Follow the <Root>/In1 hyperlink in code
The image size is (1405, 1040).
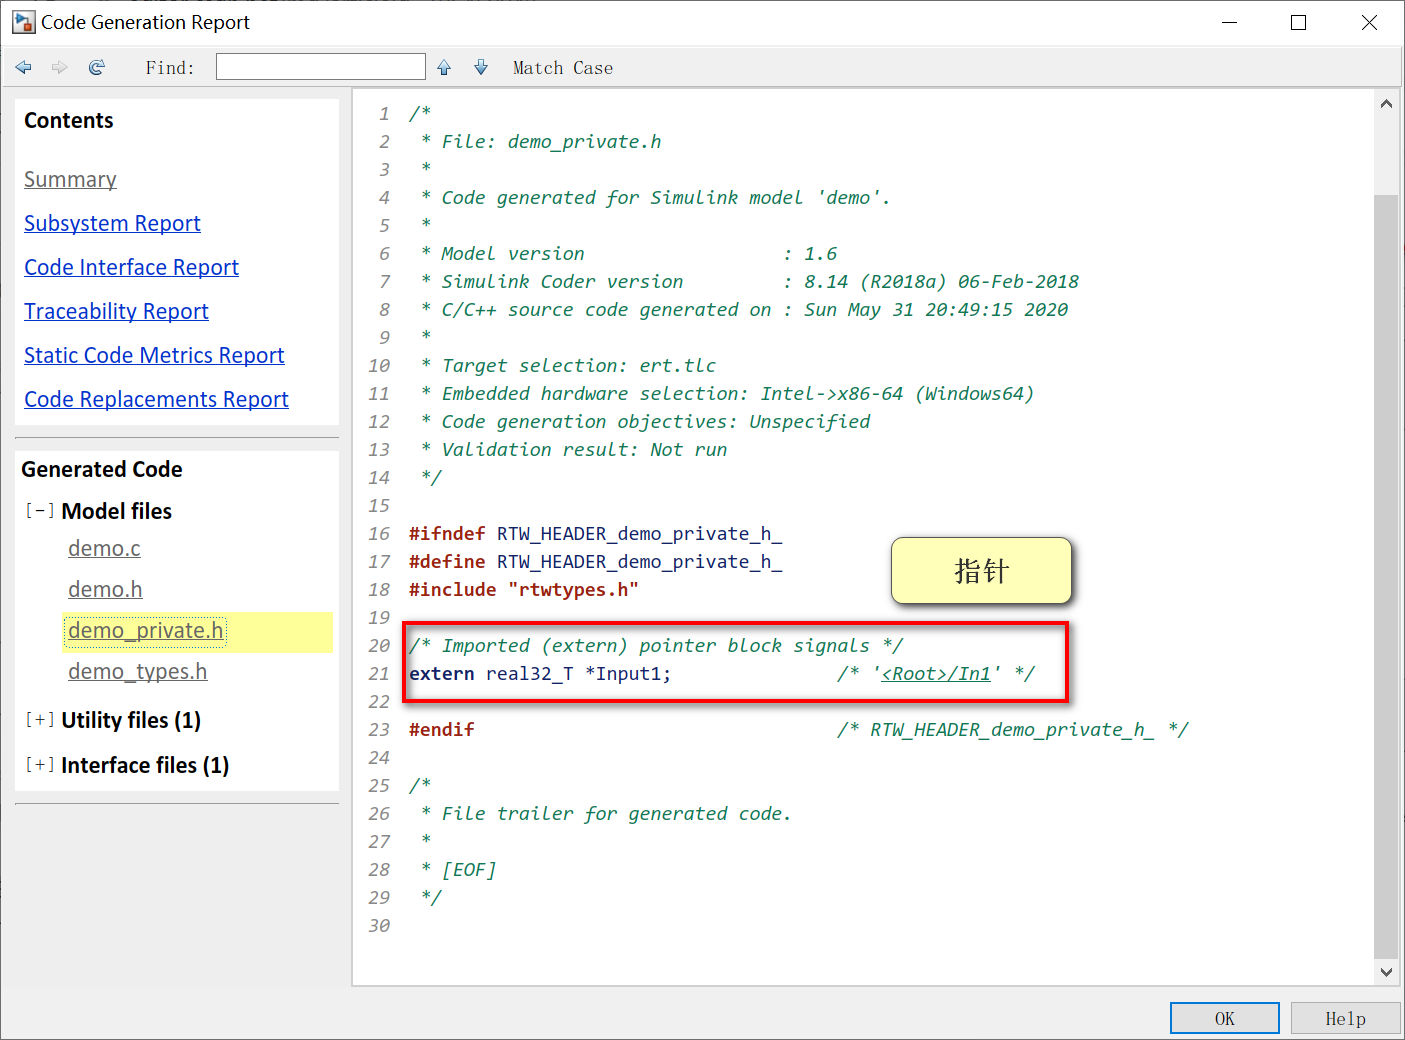pyautogui.click(x=936, y=674)
